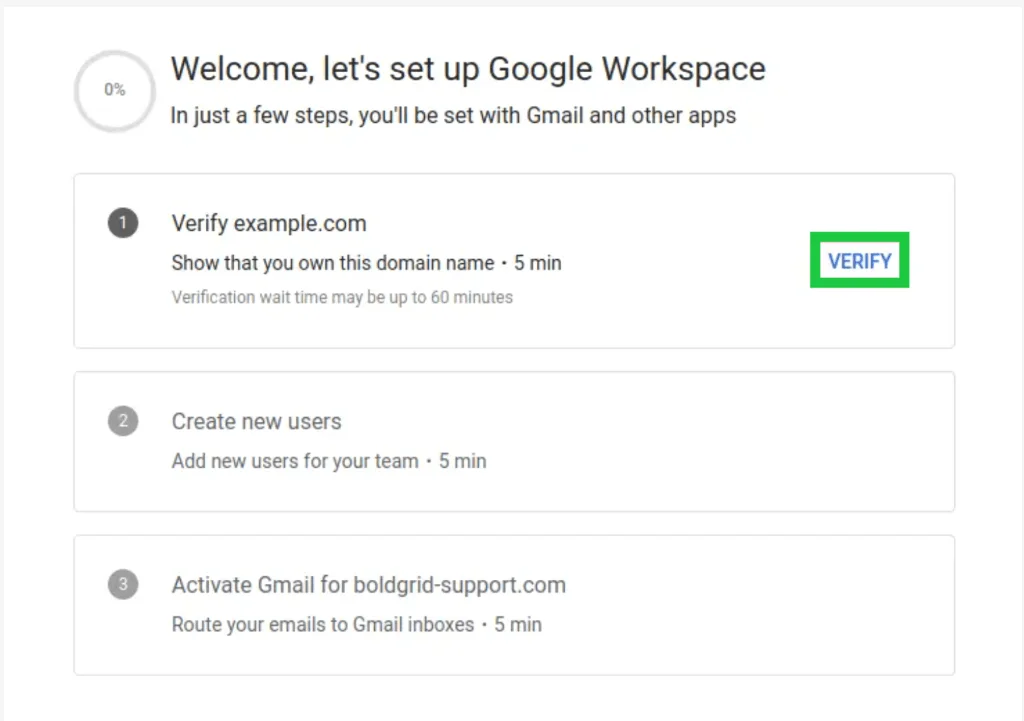Click the step 2 number badge
1024x721 pixels.
point(123,421)
